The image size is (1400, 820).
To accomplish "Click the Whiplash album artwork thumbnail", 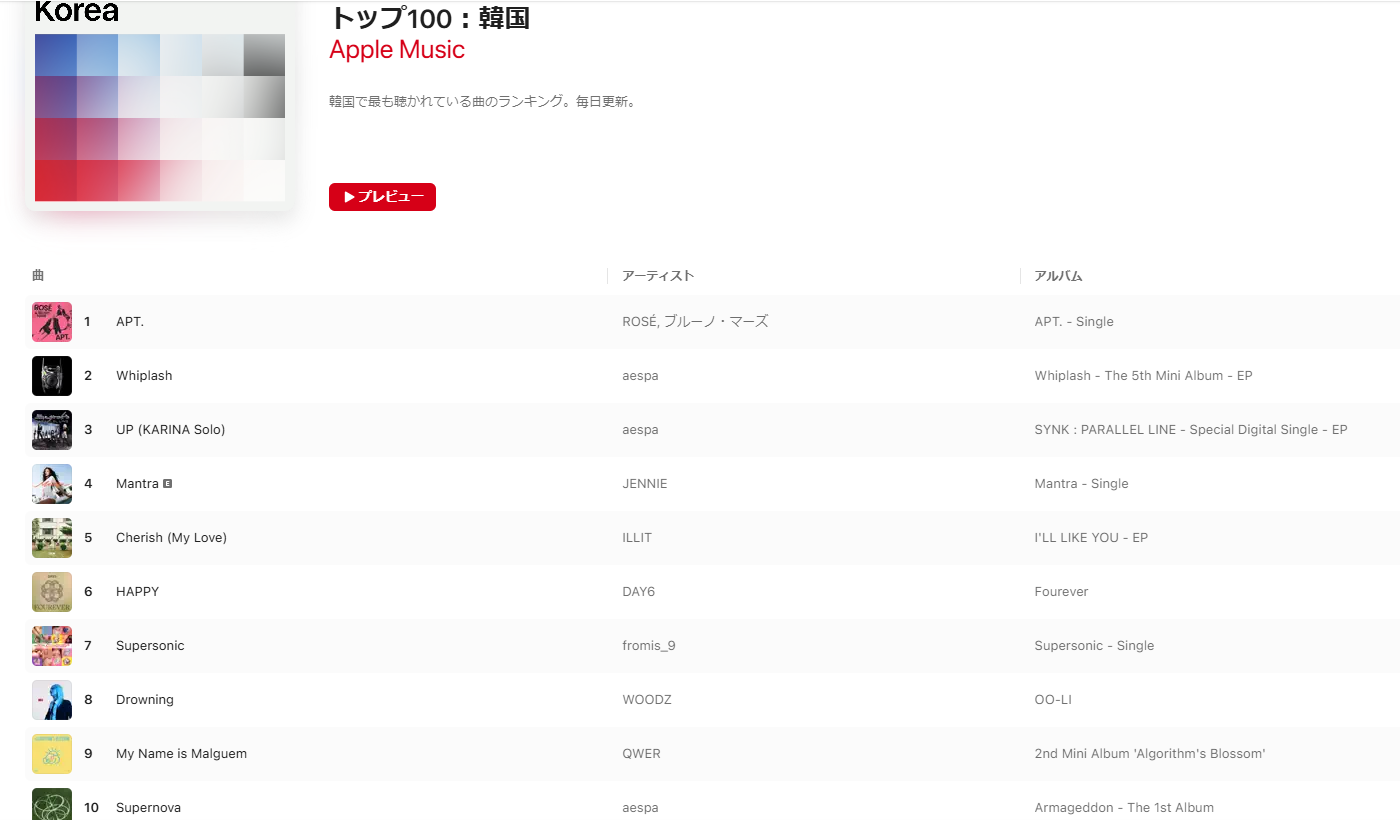I will tap(52, 376).
